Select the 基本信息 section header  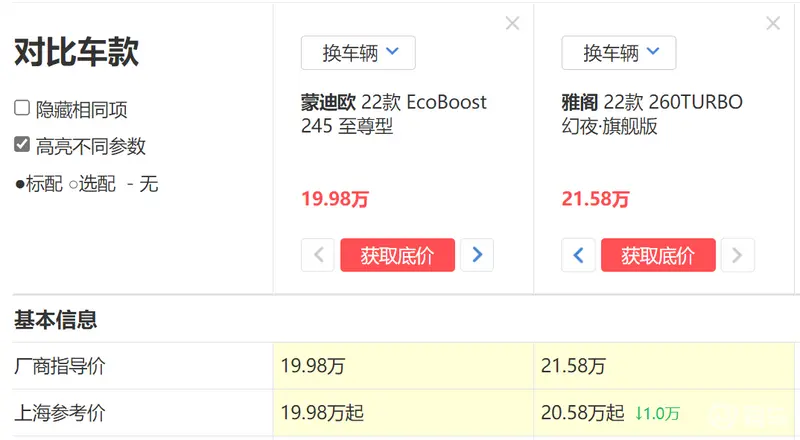click(x=55, y=320)
